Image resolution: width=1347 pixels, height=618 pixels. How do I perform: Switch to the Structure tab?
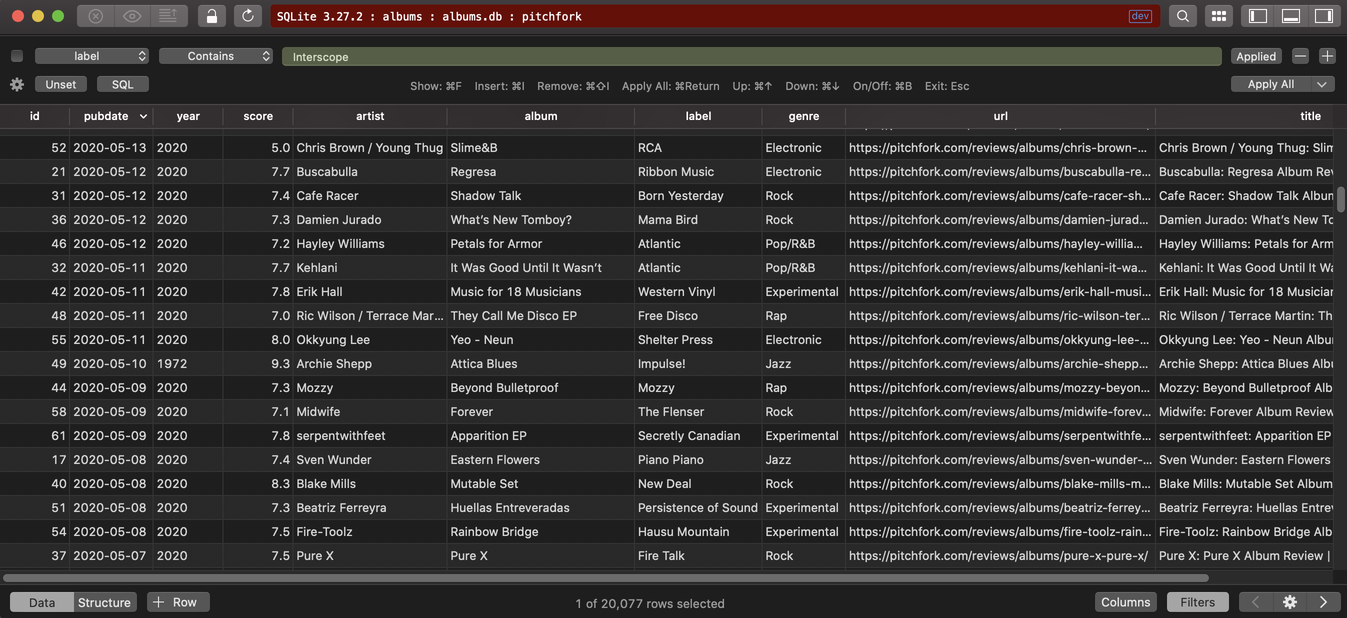click(x=104, y=602)
